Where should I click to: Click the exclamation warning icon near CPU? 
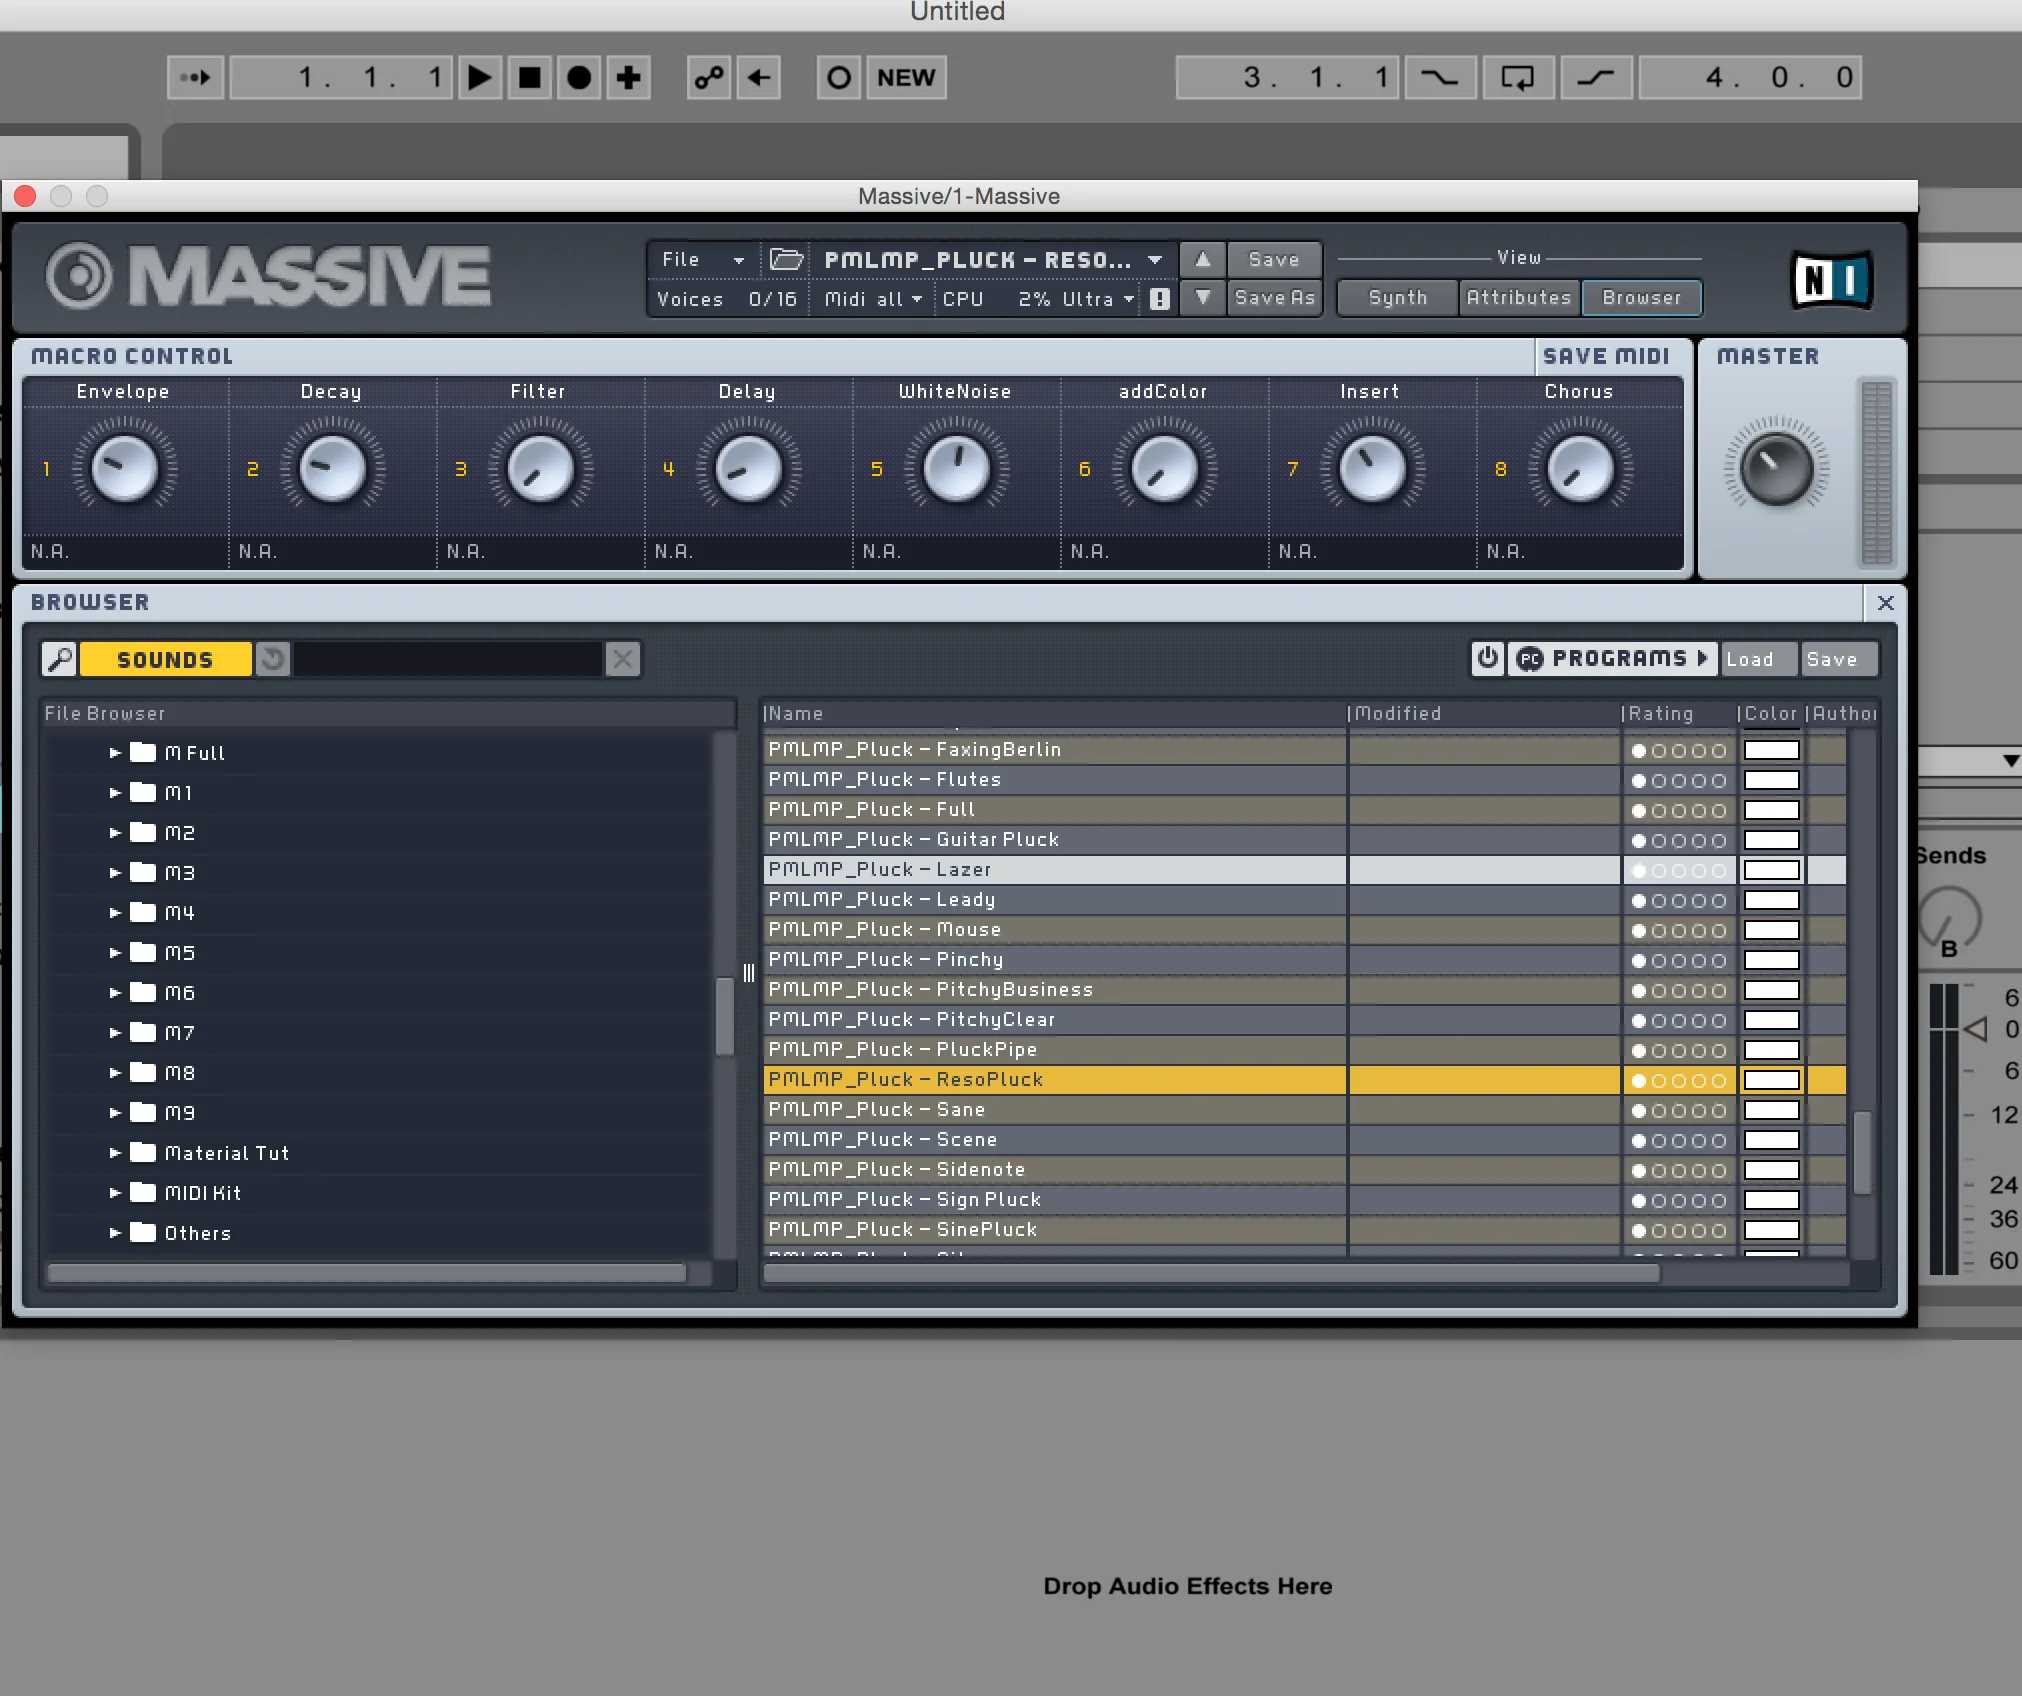click(x=1160, y=299)
